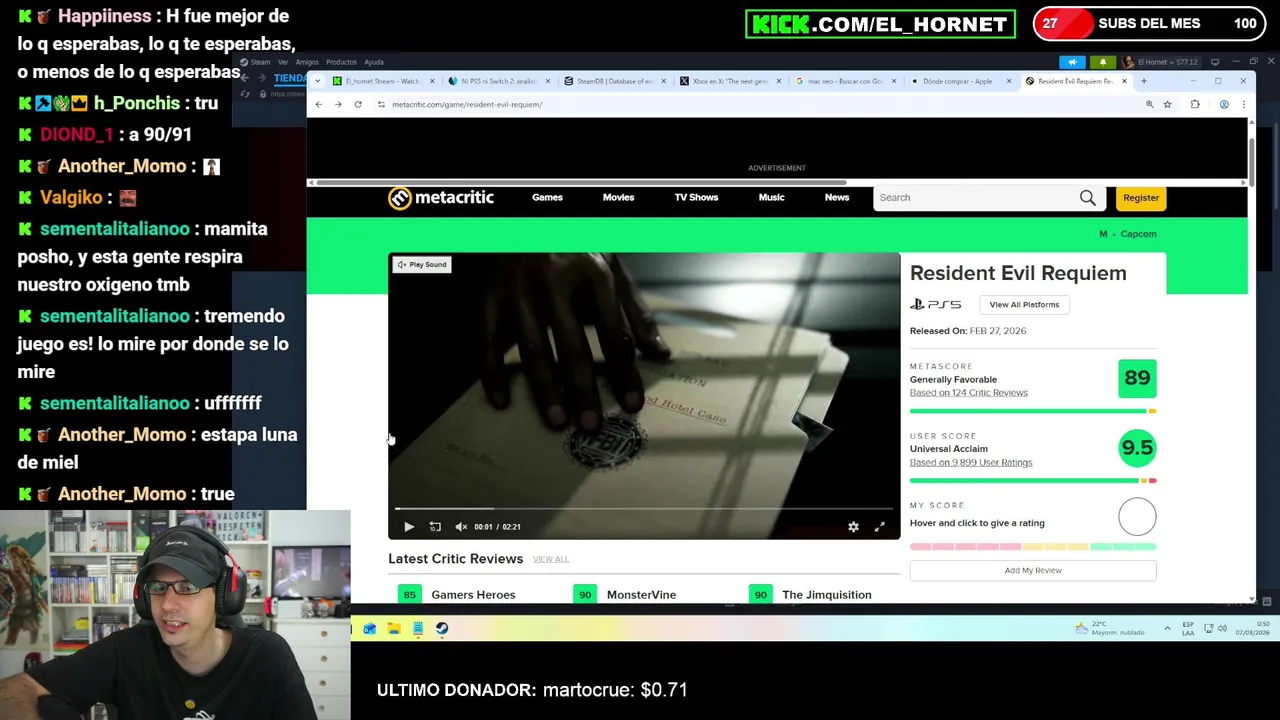This screenshot has width=1280, height=720.
Task: Open File Explorer from the taskbar
Action: pos(394,629)
